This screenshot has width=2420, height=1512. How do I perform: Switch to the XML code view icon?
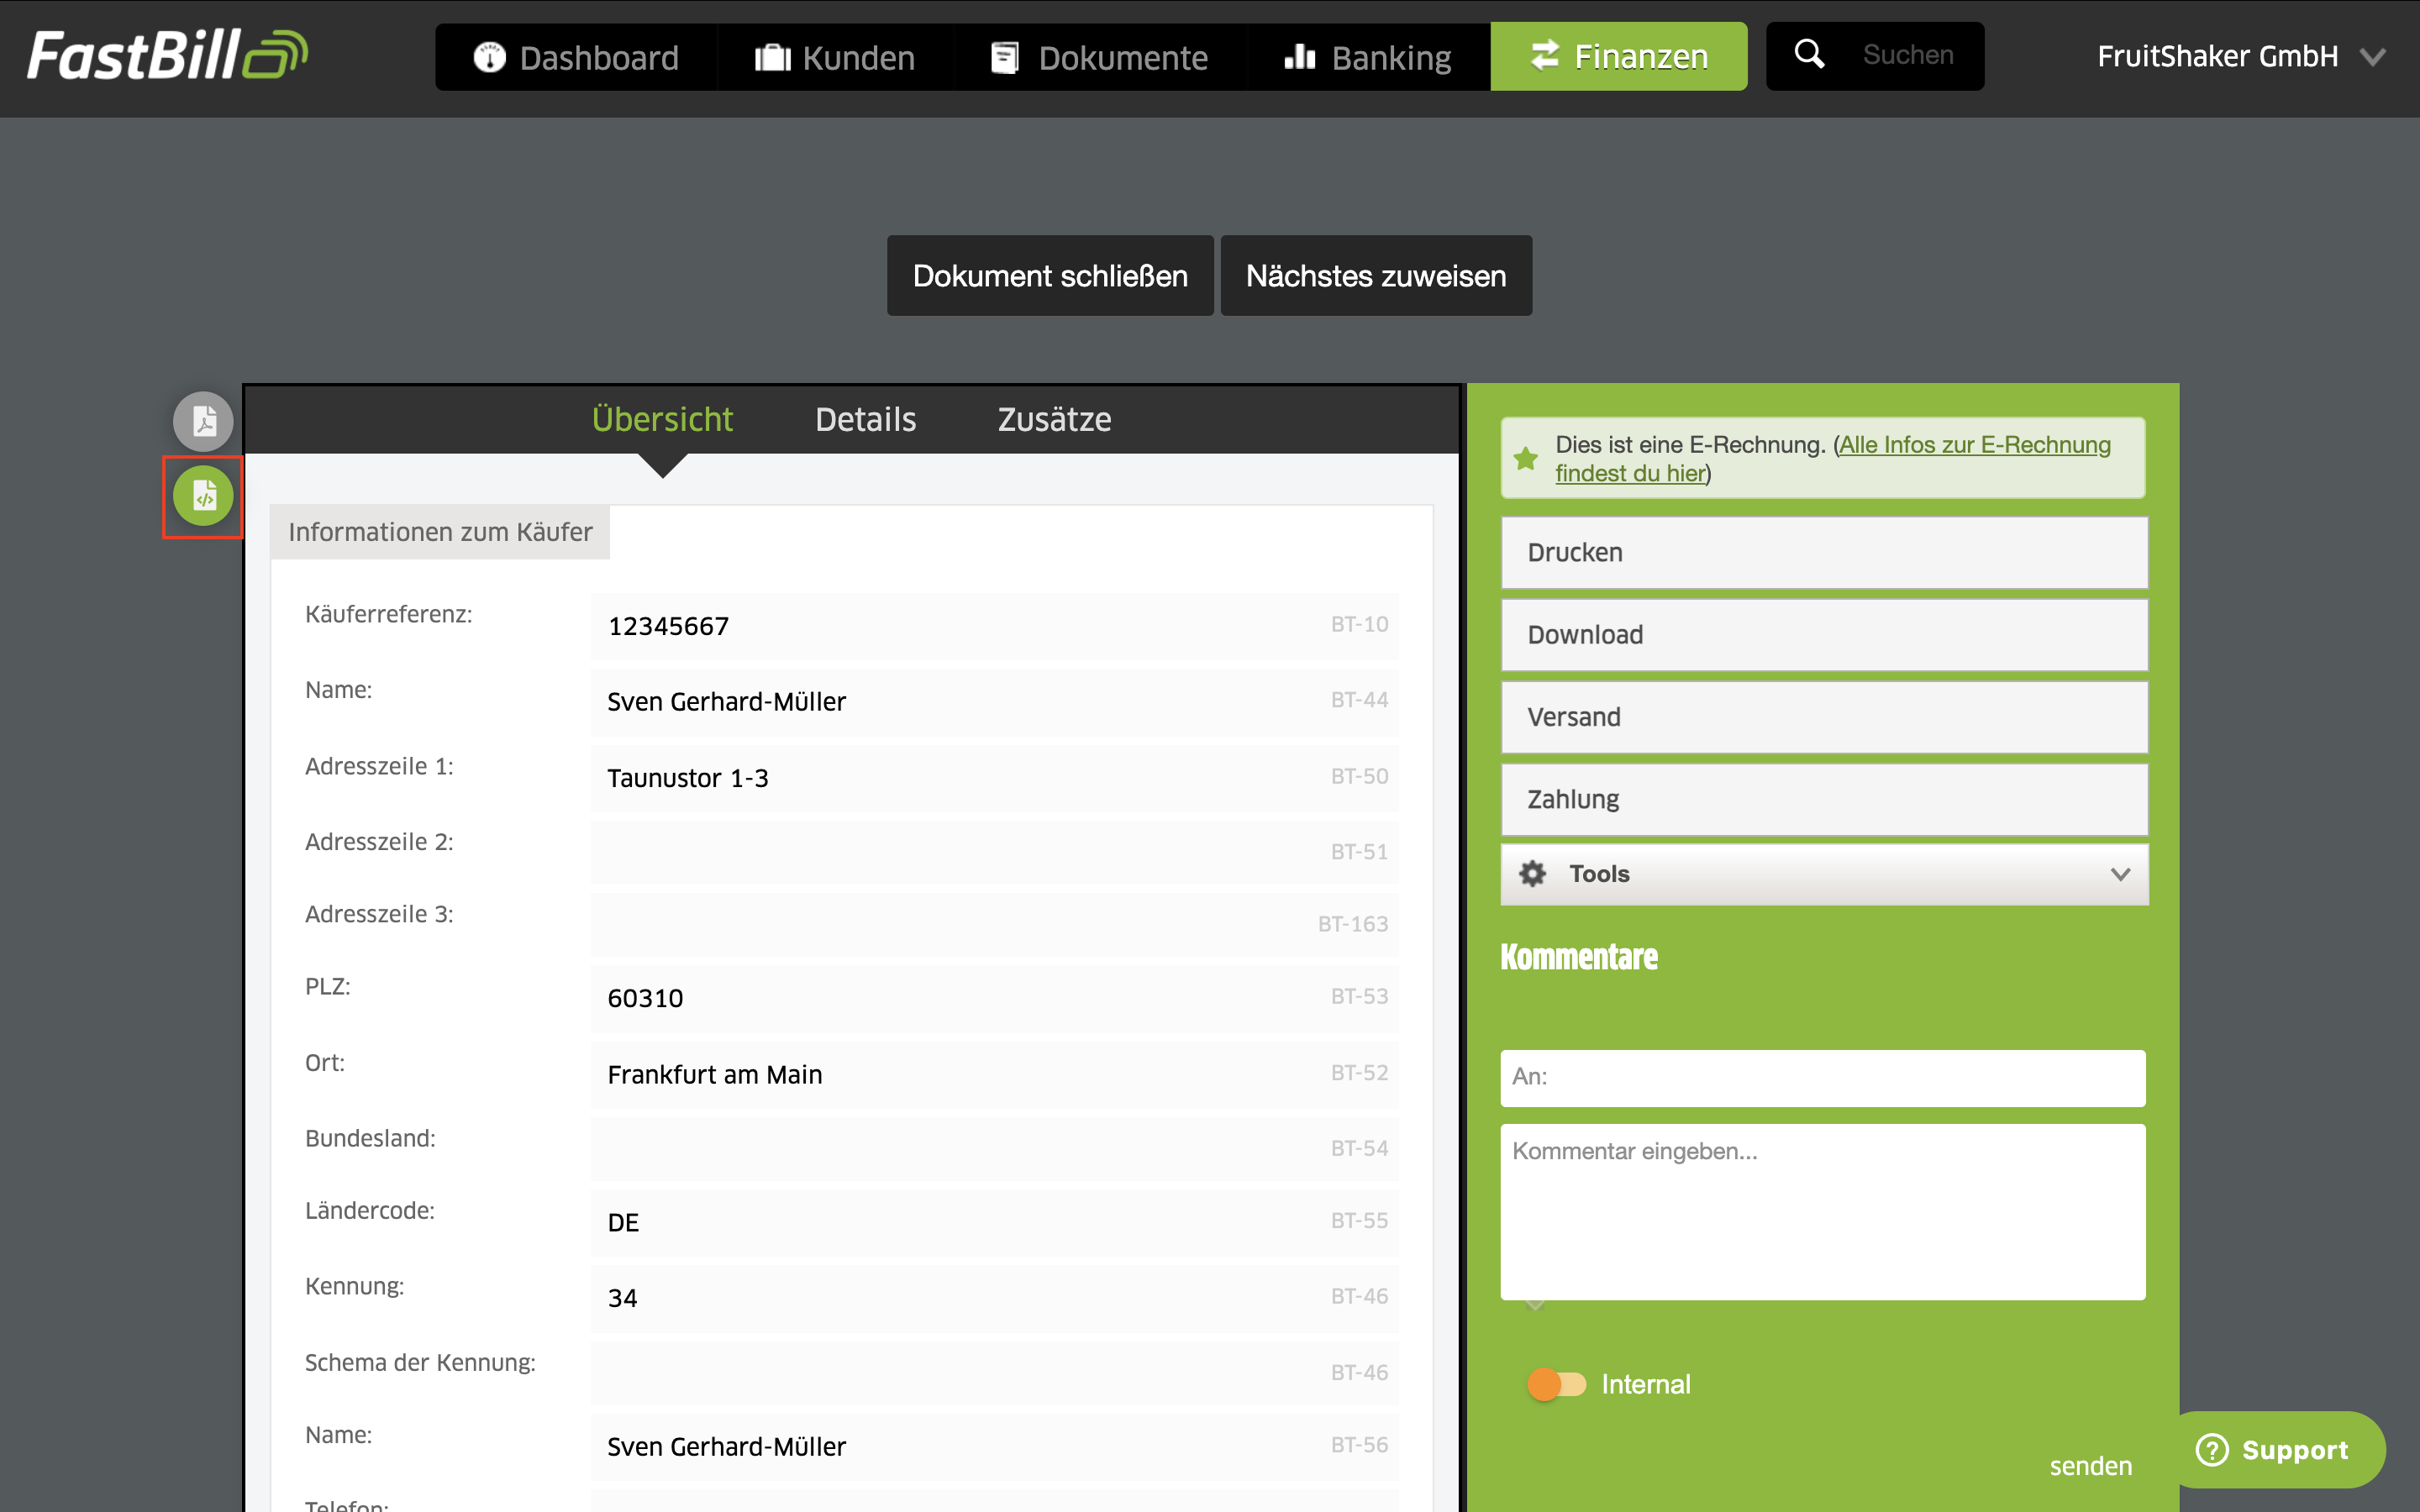pos(203,496)
